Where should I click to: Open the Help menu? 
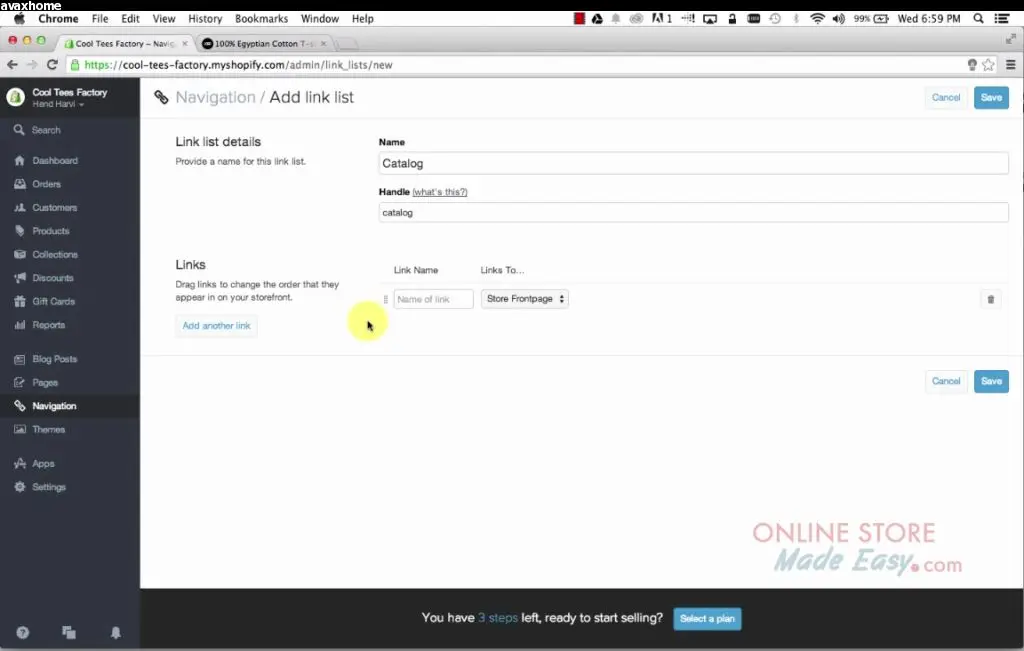362,18
